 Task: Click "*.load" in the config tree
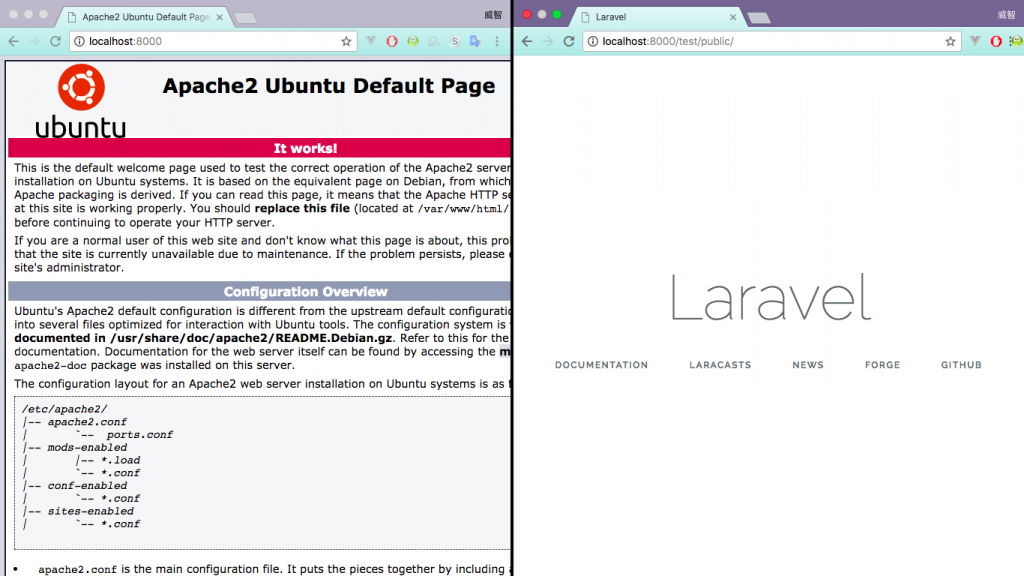coord(120,460)
